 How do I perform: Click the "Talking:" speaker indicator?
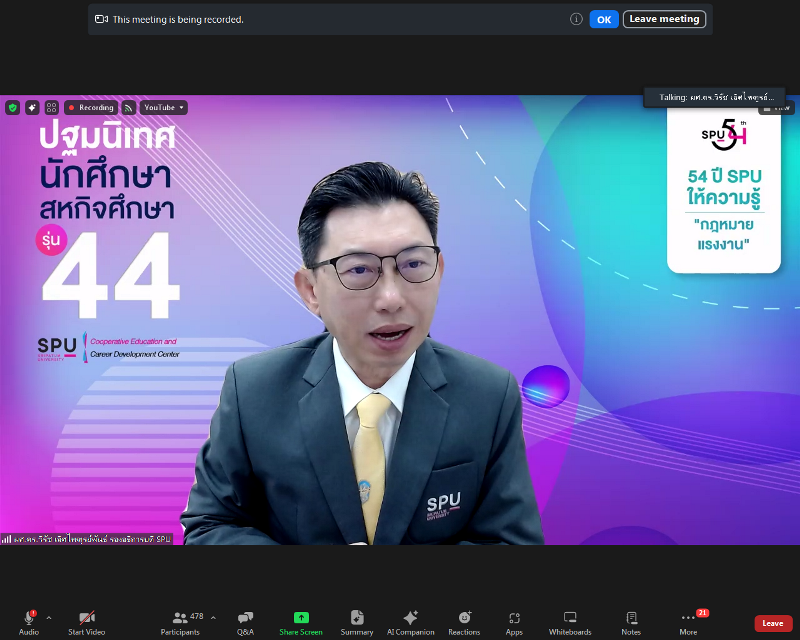[715, 97]
